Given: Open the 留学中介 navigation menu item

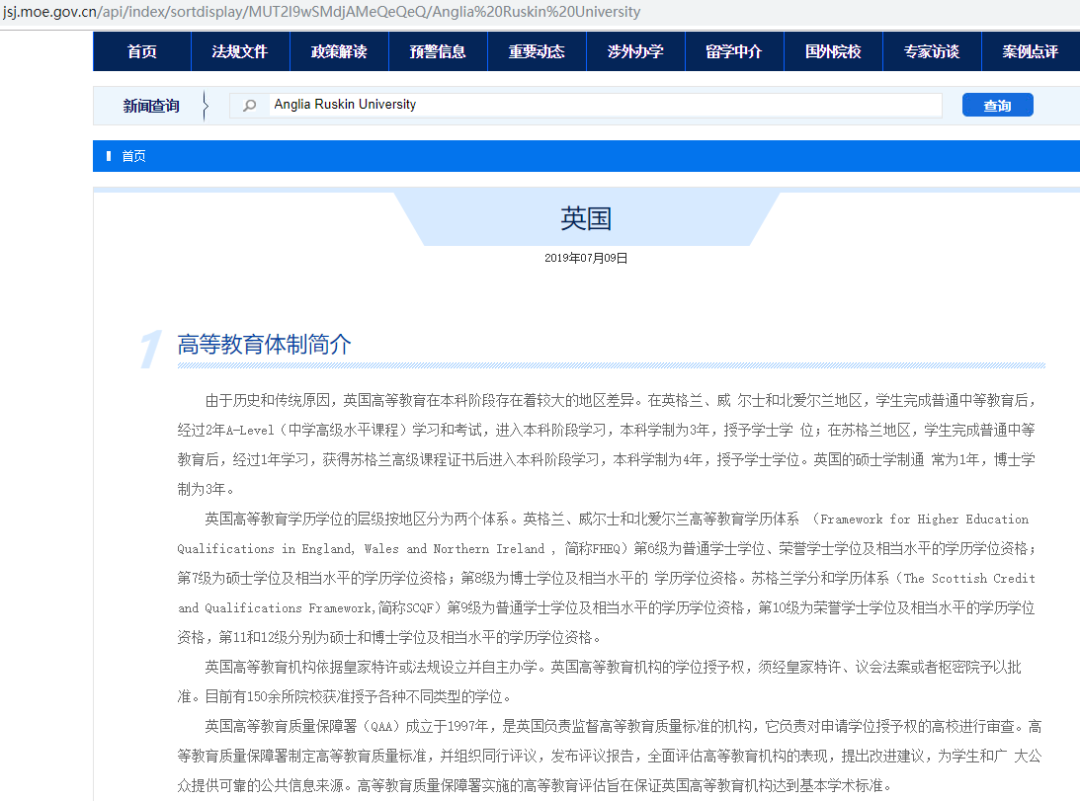Looking at the screenshot, I should pyautogui.click(x=734, y=50).
